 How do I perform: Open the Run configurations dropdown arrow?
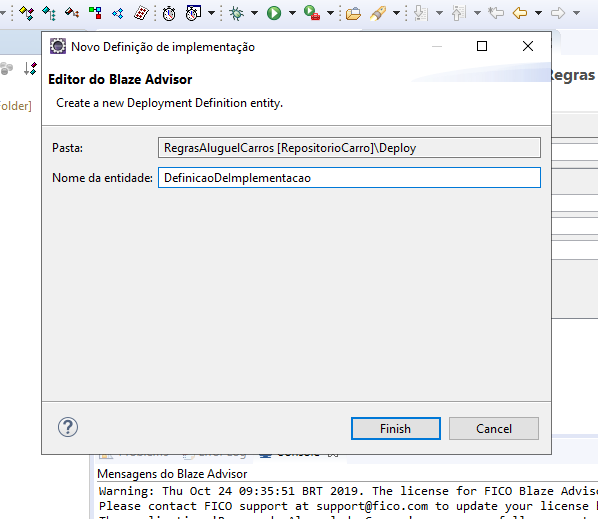click(x=293, y=13)
